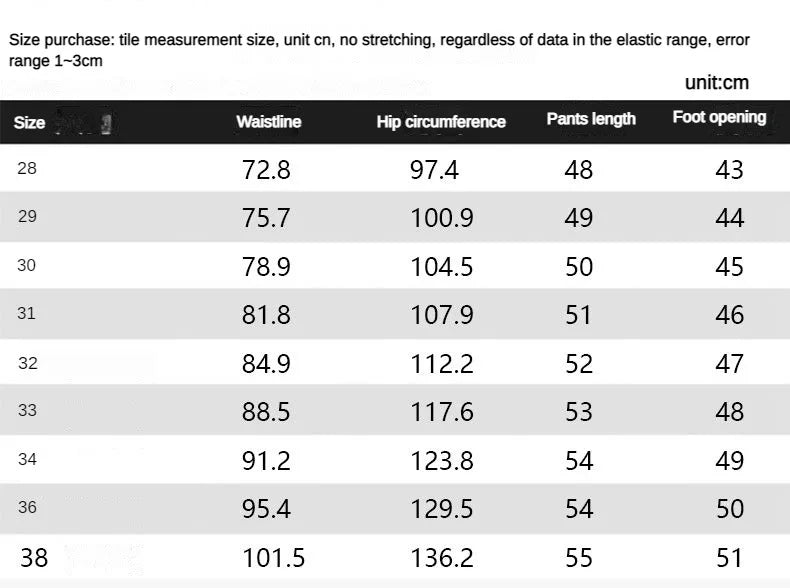This screenshot has height=588, width=790.
Task: Click the Hip circumference column header
Action: [441, 122]
